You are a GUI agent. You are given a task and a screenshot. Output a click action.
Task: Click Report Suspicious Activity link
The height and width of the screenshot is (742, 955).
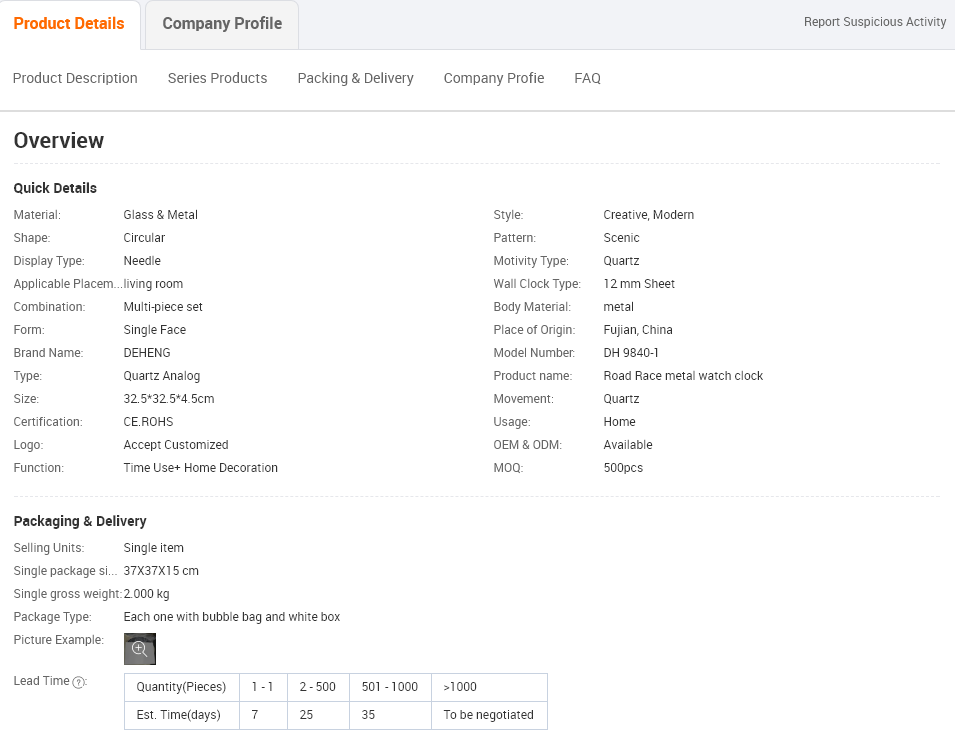pos(874,22)
